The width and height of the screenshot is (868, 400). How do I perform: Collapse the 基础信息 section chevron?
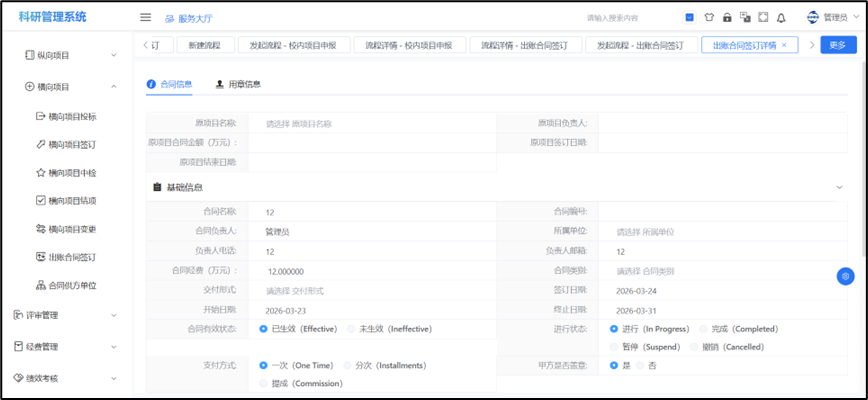pos(839,187)
